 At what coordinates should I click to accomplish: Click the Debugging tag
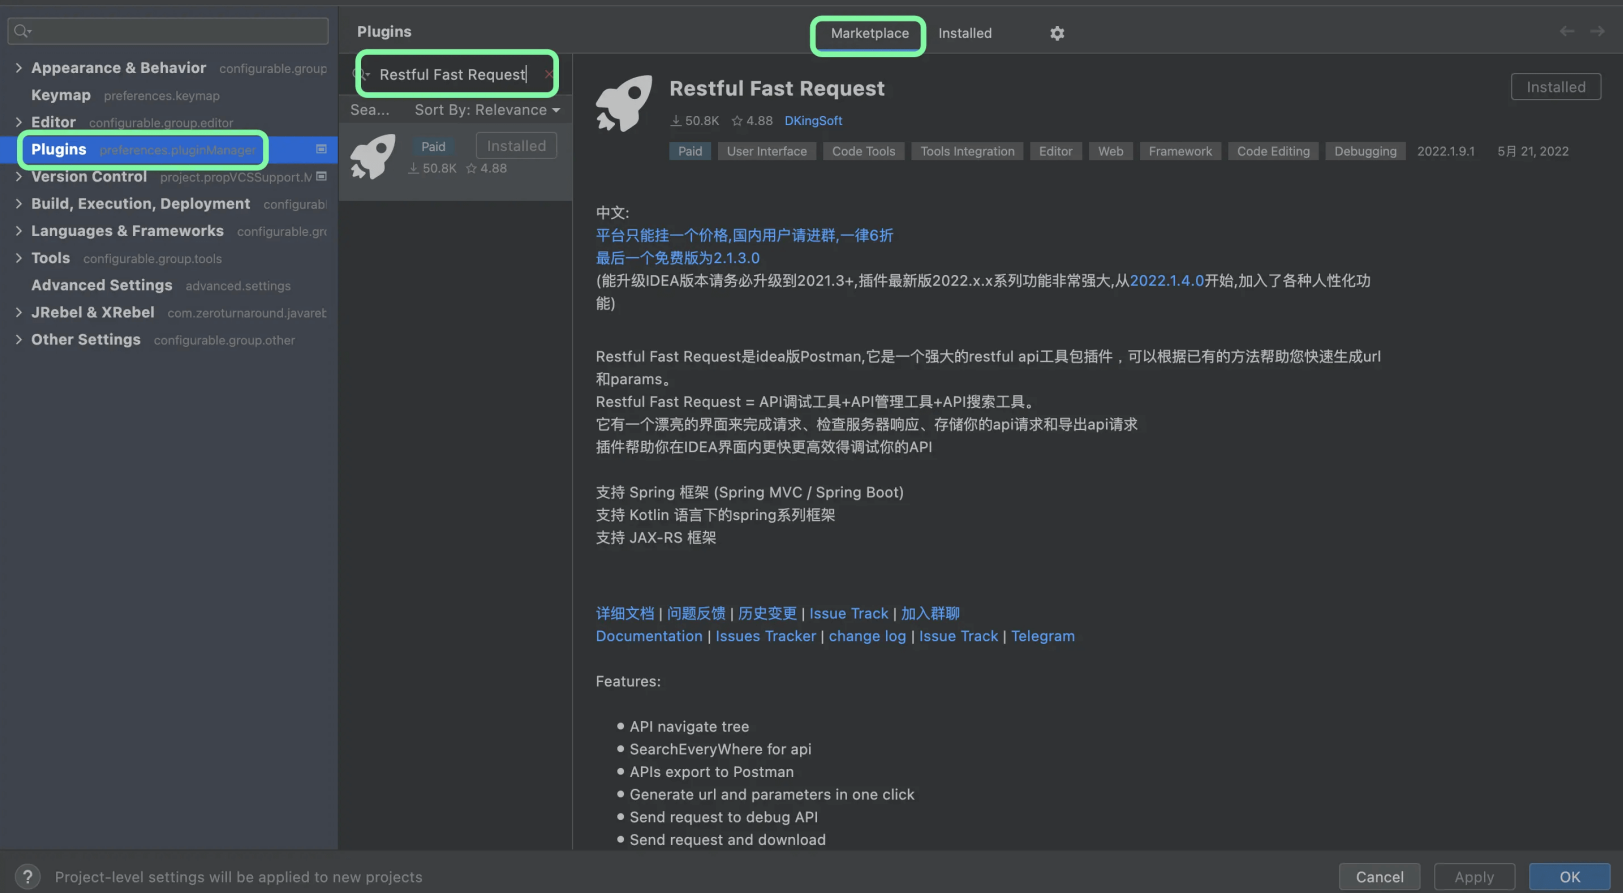[x=1365, y=151]
